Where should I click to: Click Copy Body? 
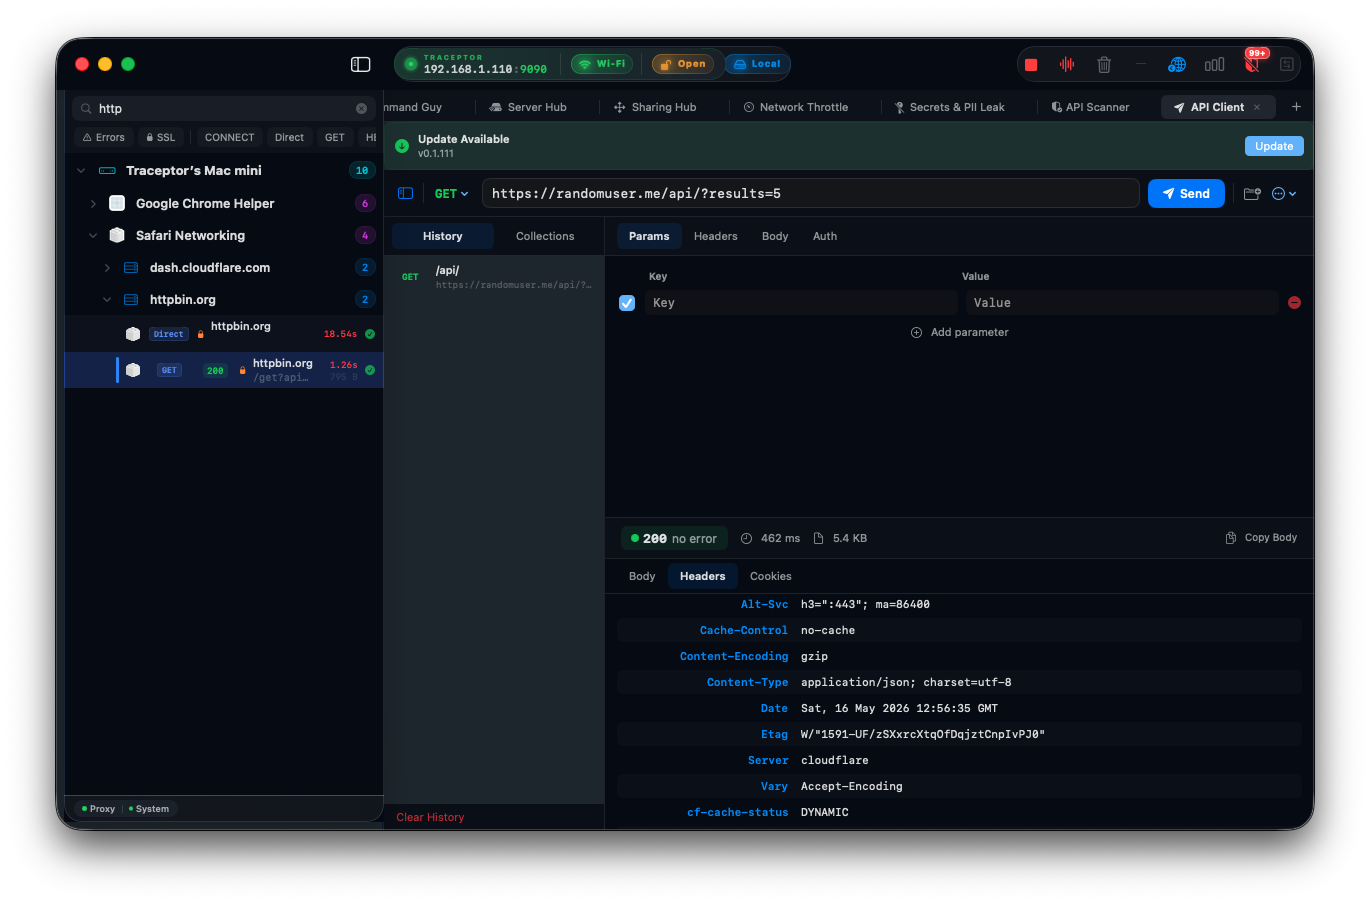[x=1261, y=538]
